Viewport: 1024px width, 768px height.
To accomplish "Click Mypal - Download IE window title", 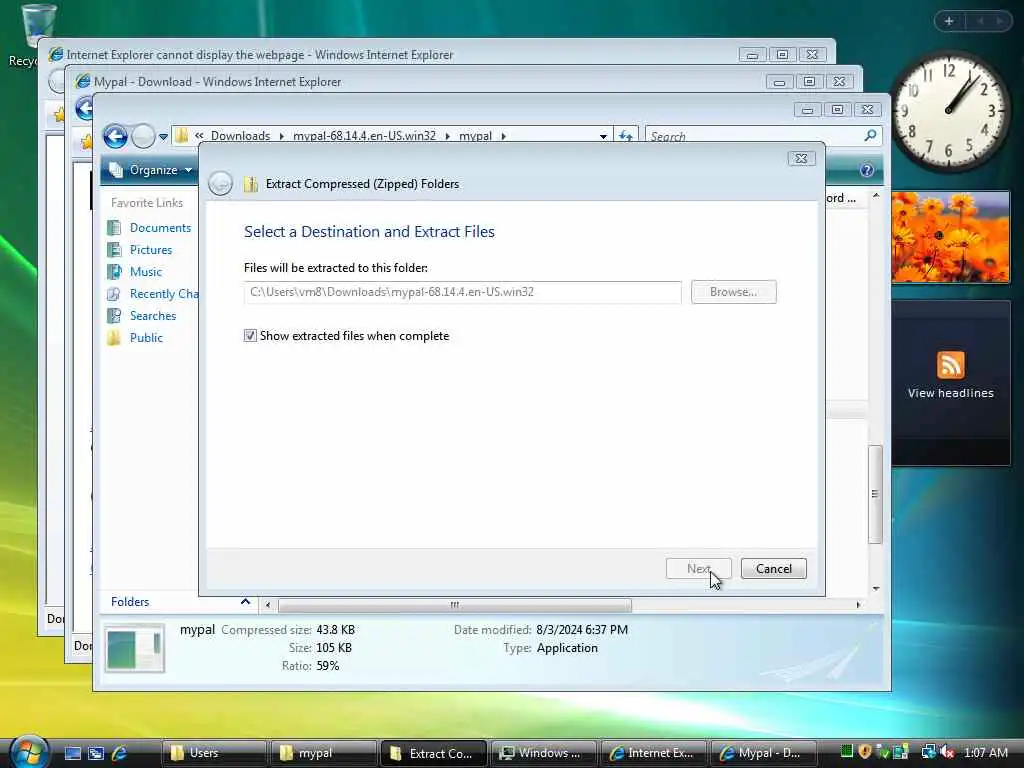I will point(217,82).
